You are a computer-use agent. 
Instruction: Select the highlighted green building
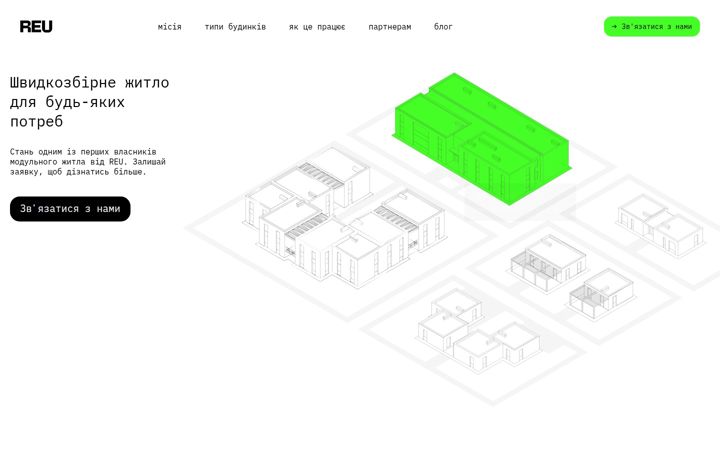coord(482,138)
